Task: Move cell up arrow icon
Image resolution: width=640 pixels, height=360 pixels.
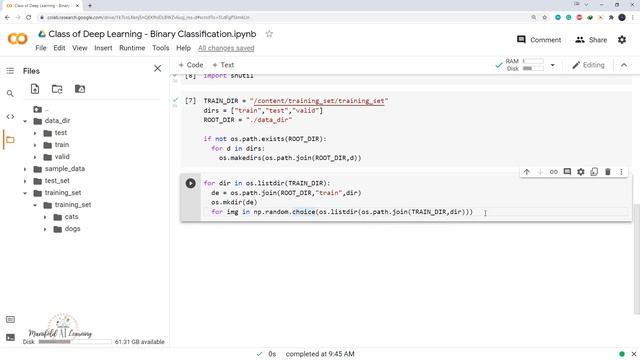Action: [x=527, y=172]
